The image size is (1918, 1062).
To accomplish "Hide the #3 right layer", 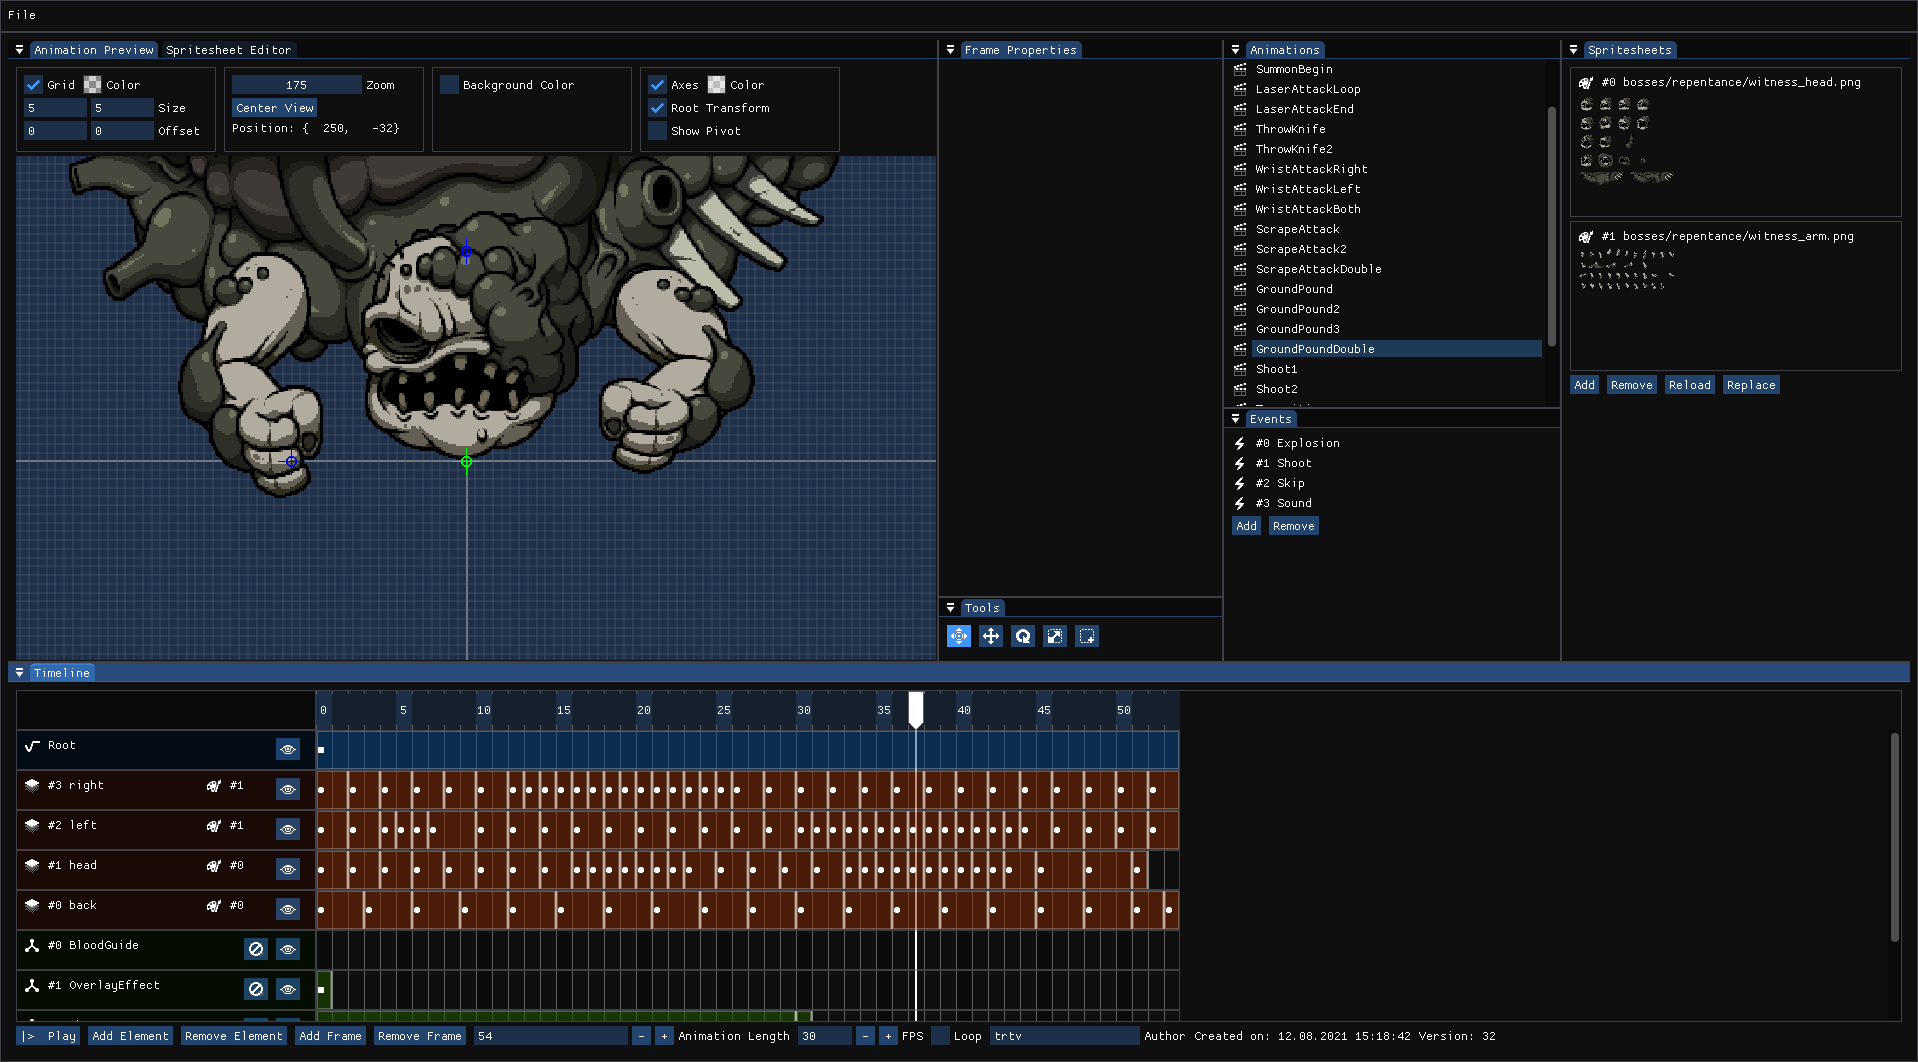I will click(x=288, y=789).
